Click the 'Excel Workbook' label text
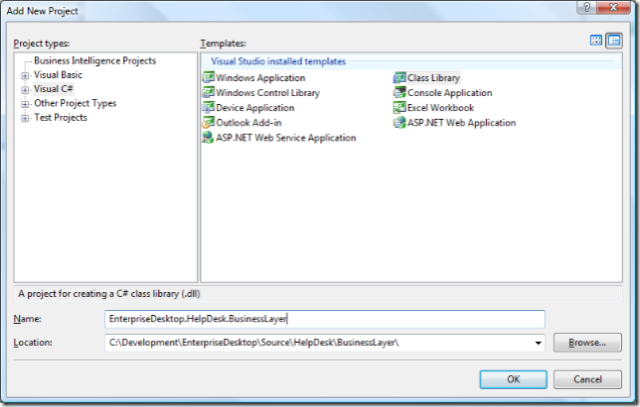Screen dimensions: 640x407 click(x=440, y=108)
